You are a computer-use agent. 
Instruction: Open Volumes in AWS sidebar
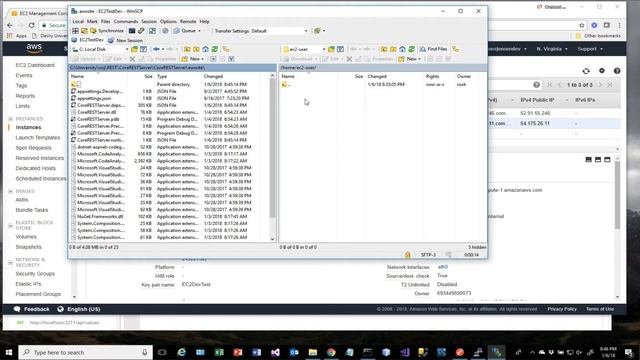[x=26, y=237]
